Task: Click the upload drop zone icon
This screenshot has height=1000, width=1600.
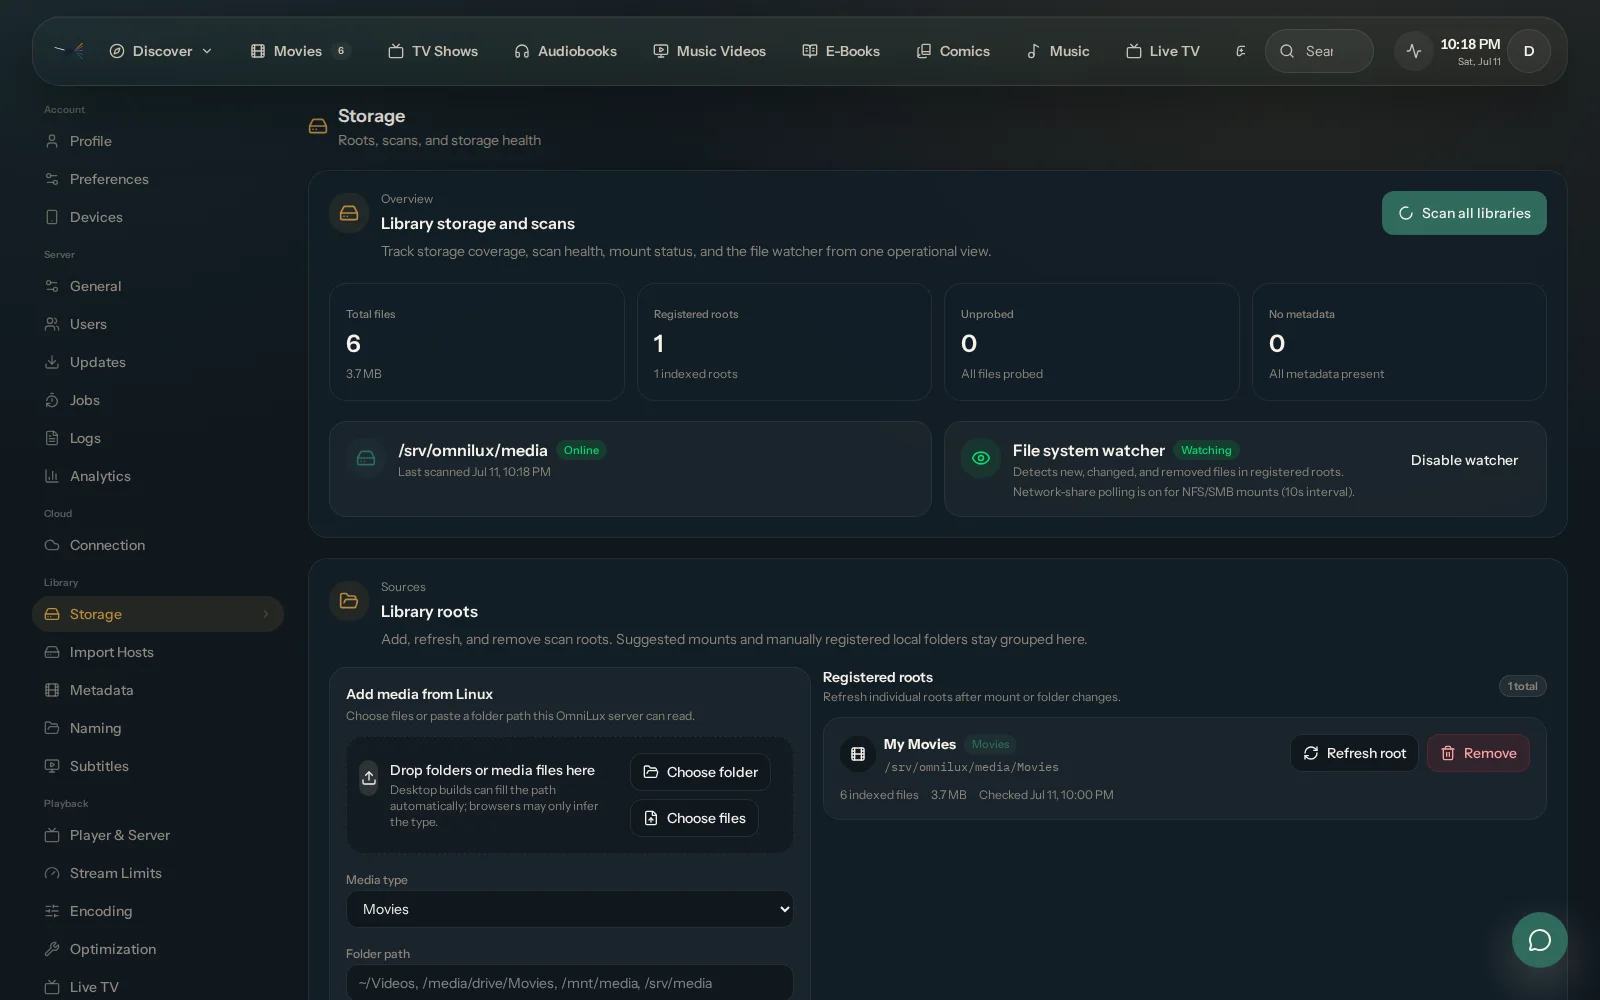Action: (369, 777)
